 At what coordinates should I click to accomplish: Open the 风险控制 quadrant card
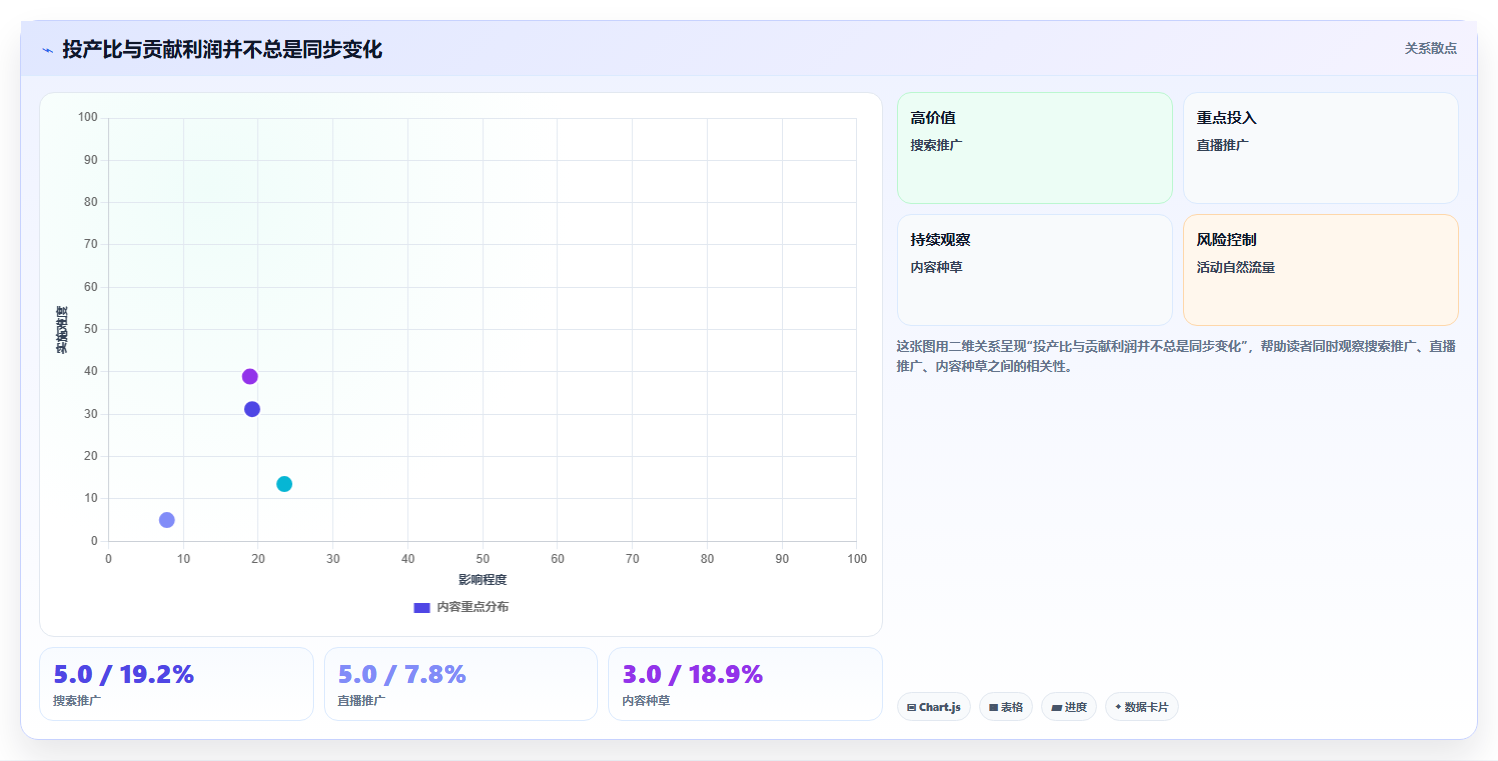tap(1321, 270)
